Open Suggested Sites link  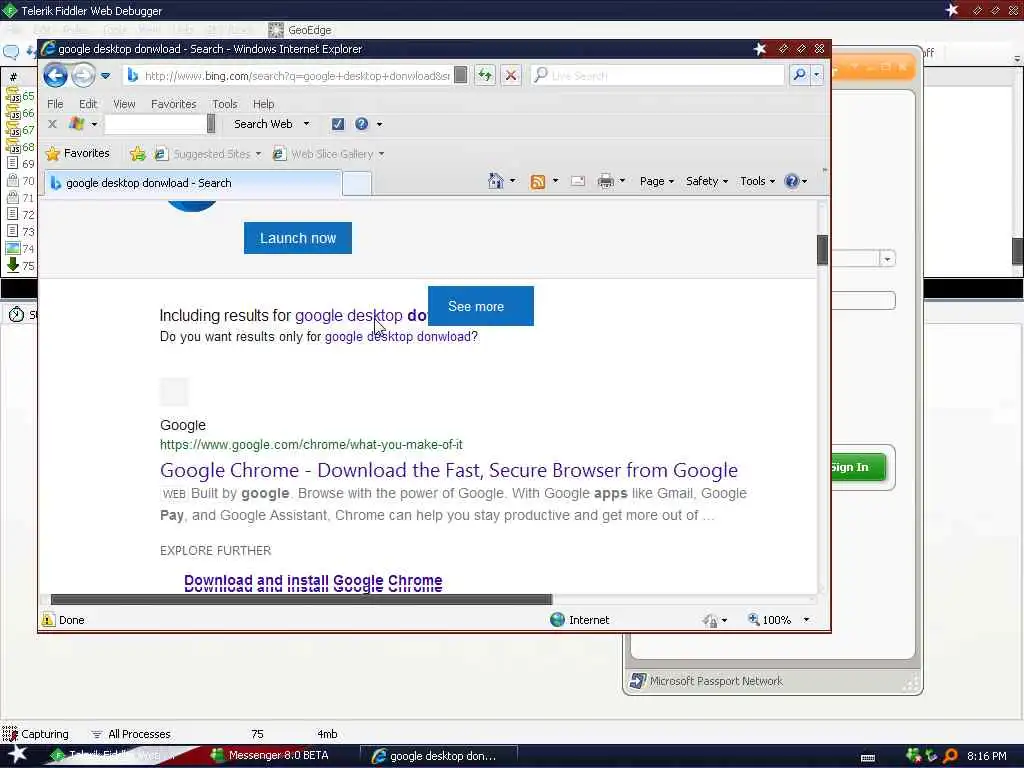pyautogui.click(x=207, y=154)
